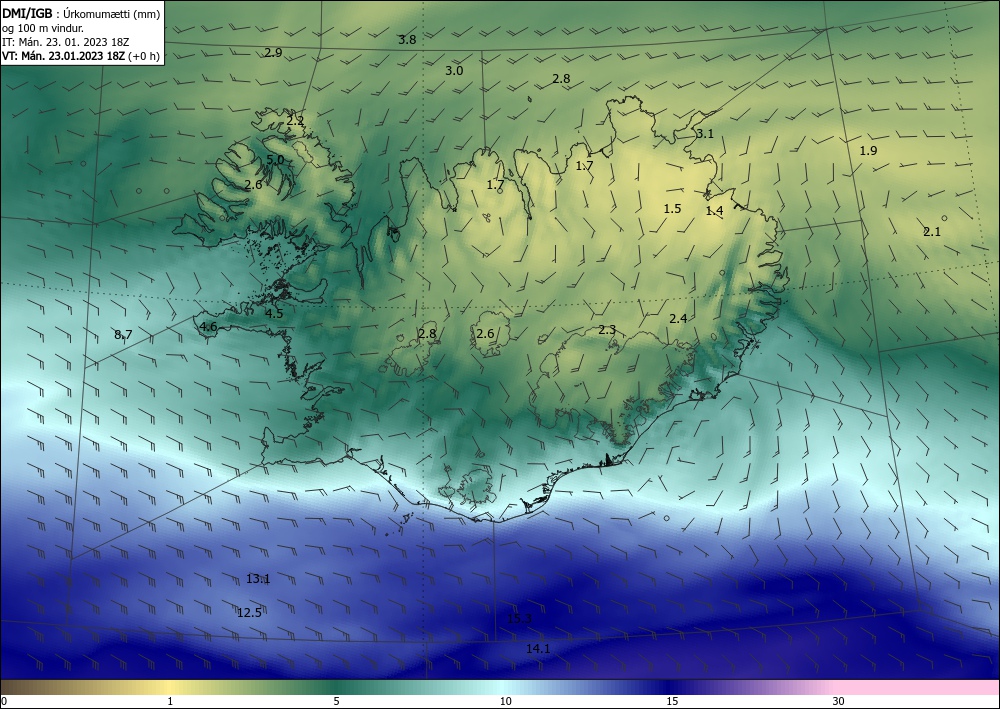Click the map value 8.7
The height and width of the screenshot is (709, 1000).
click(x=123, y=335)
